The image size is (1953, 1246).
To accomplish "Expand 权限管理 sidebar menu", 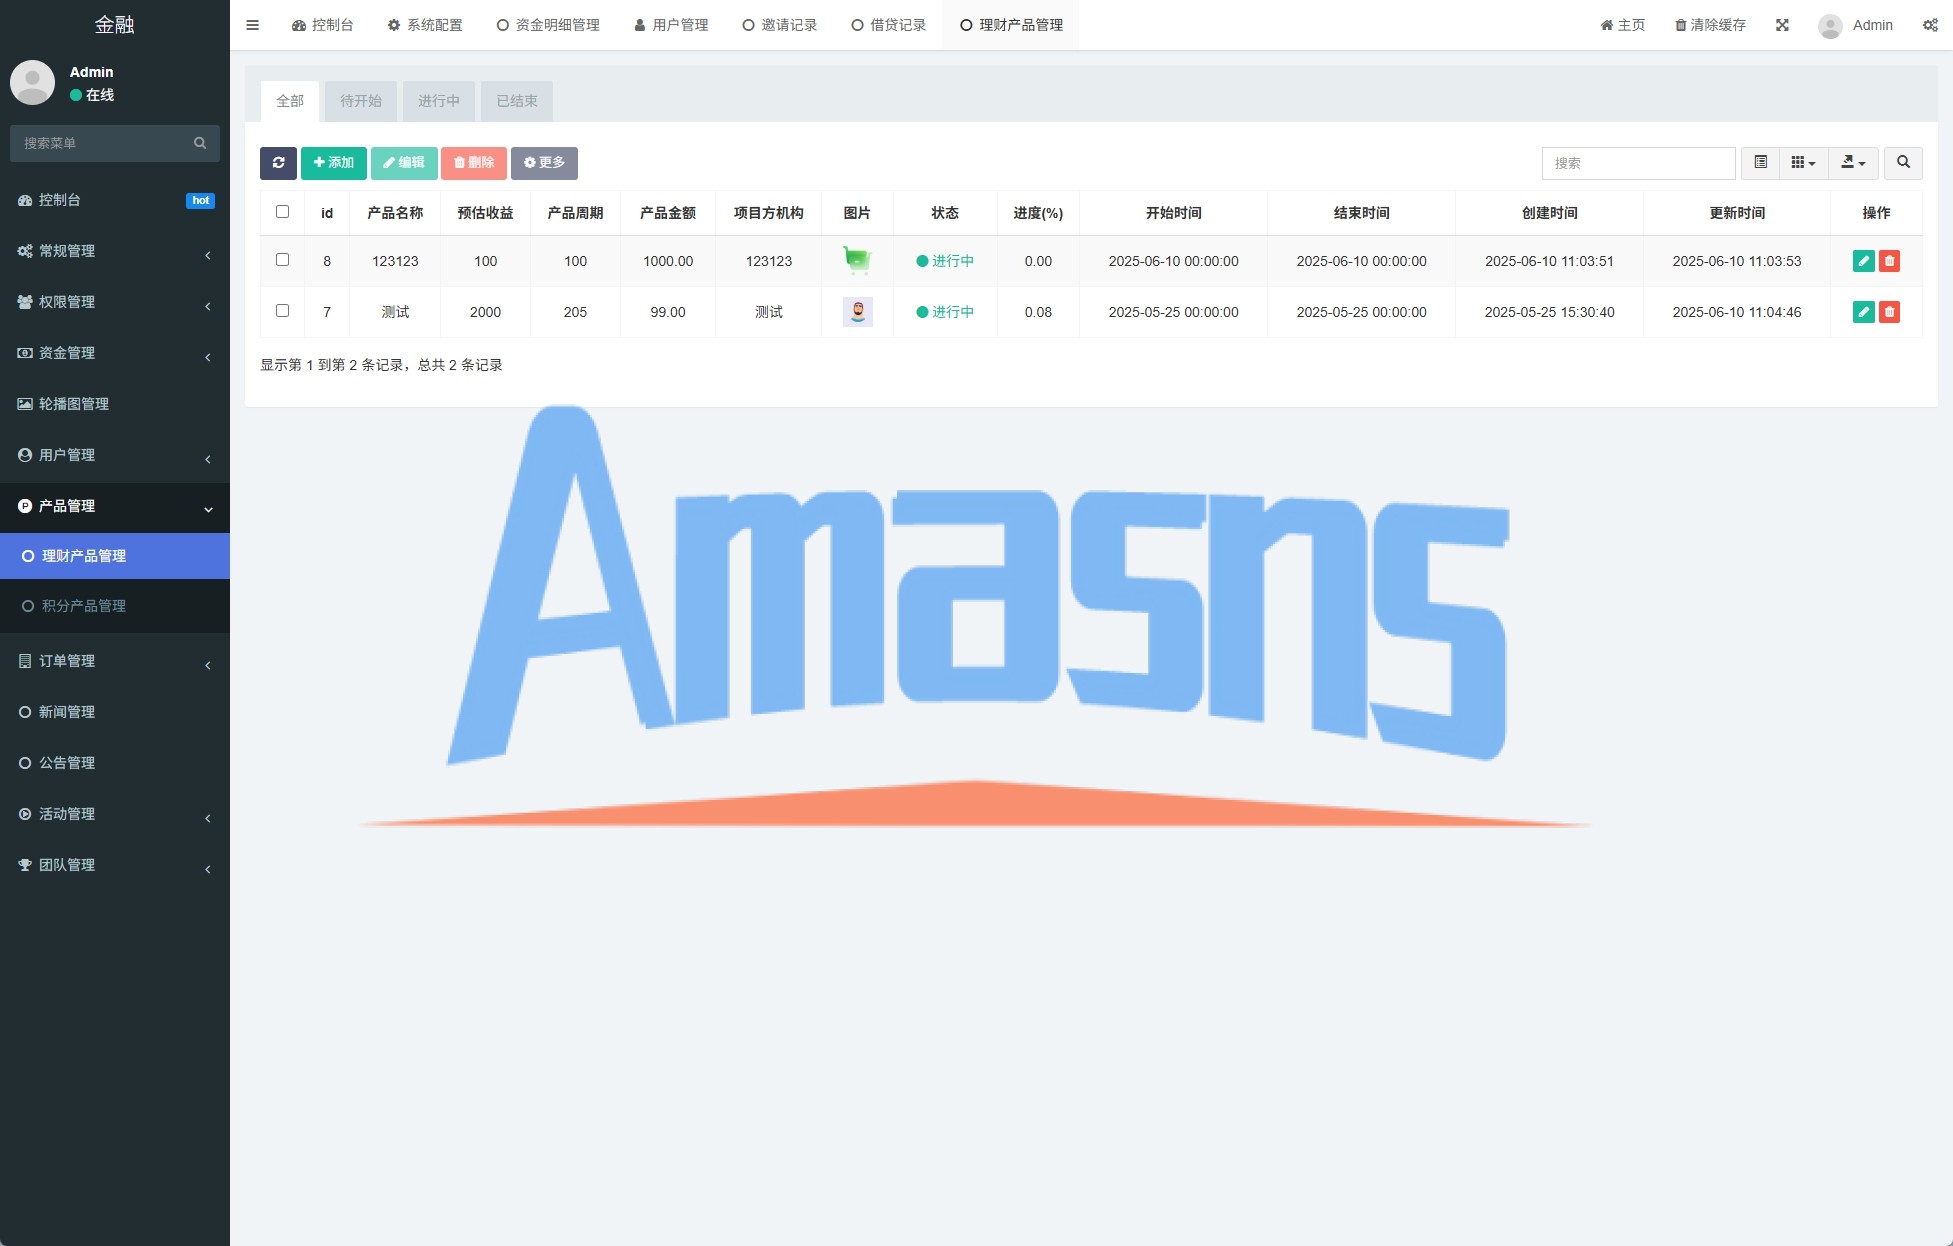I will tap(115, 302).
